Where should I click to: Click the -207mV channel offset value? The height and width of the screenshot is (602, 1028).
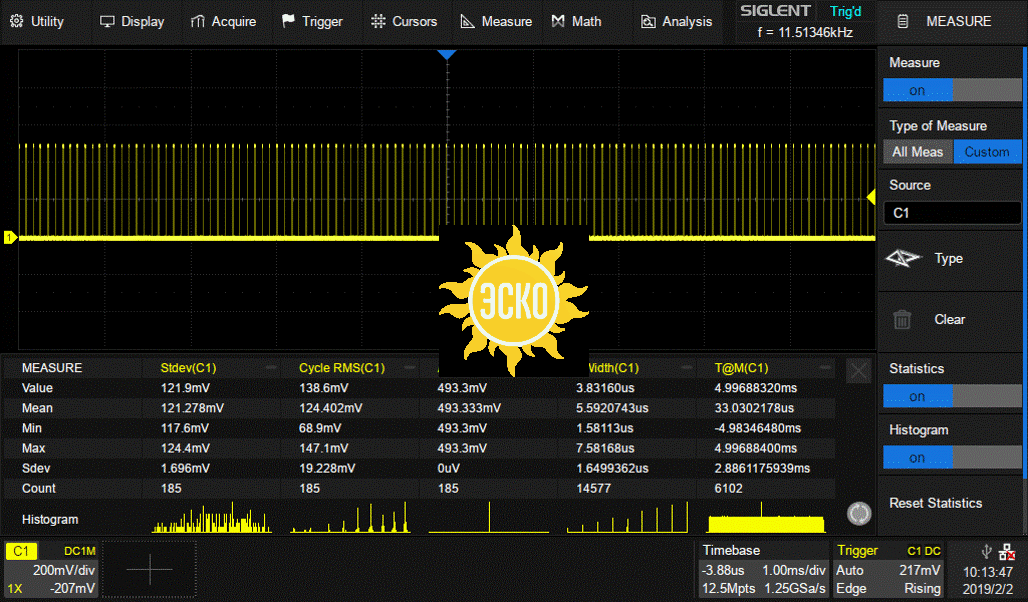pyautogui.click(x=73, y=588)
